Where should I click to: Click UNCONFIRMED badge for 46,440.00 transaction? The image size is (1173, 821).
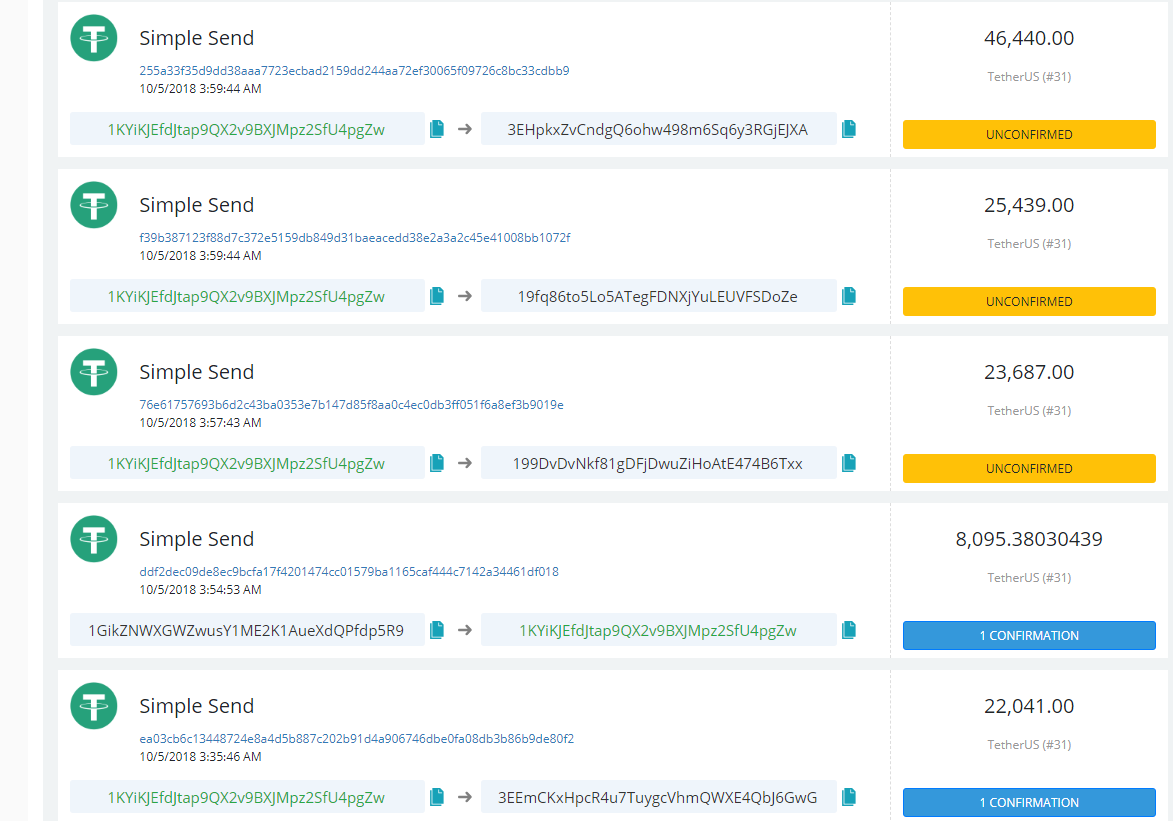tap(1029, 135)
